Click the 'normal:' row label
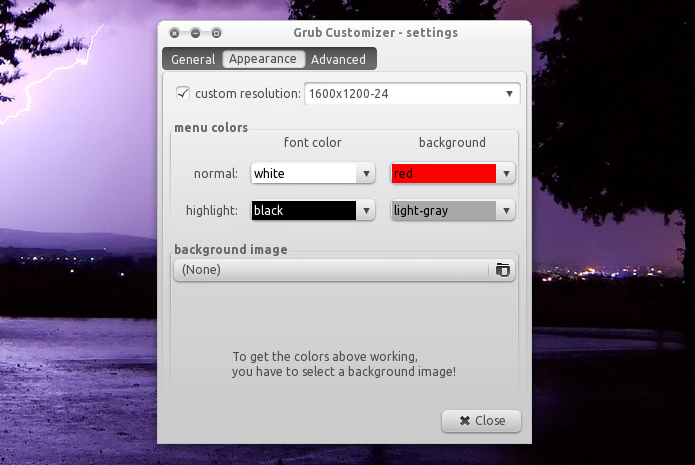The height and width of the screenshot is (465, 695). point(216,174)
